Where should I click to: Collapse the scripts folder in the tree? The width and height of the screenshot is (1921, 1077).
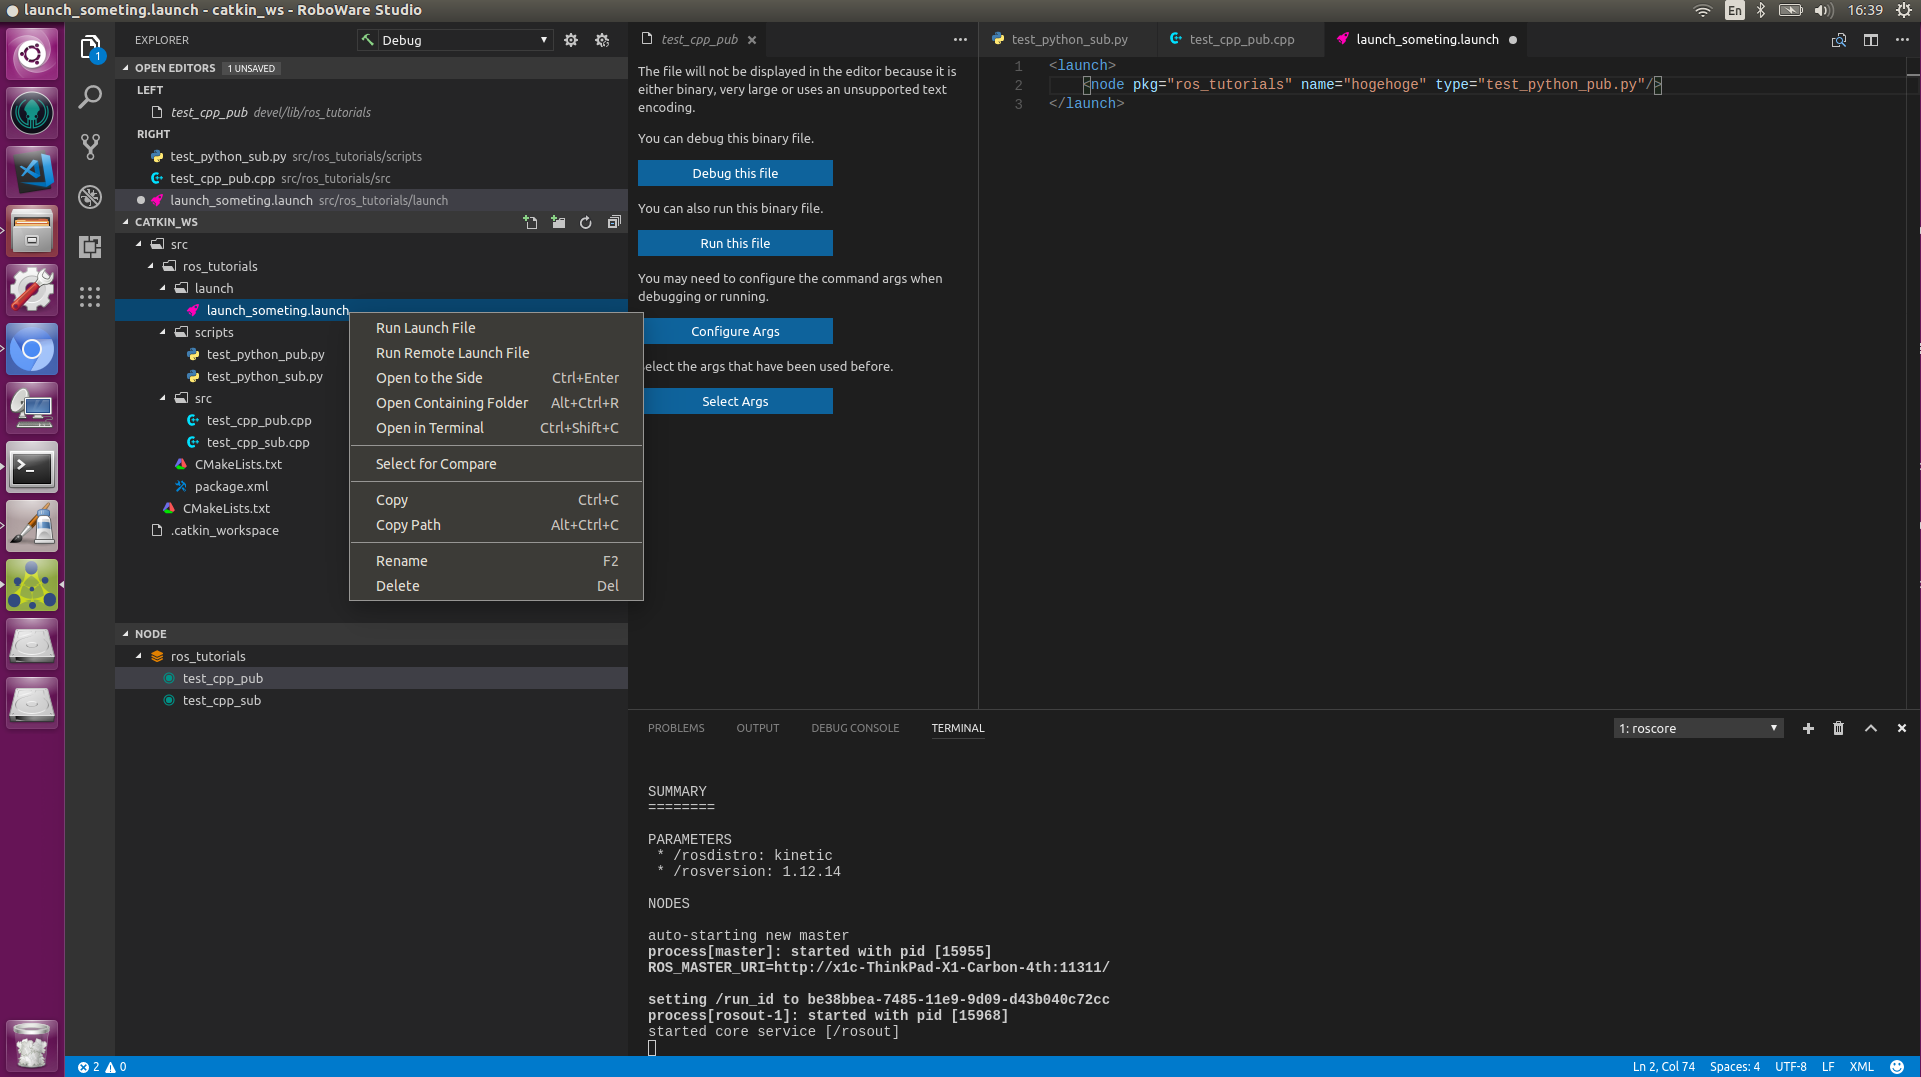coord(163,332)
